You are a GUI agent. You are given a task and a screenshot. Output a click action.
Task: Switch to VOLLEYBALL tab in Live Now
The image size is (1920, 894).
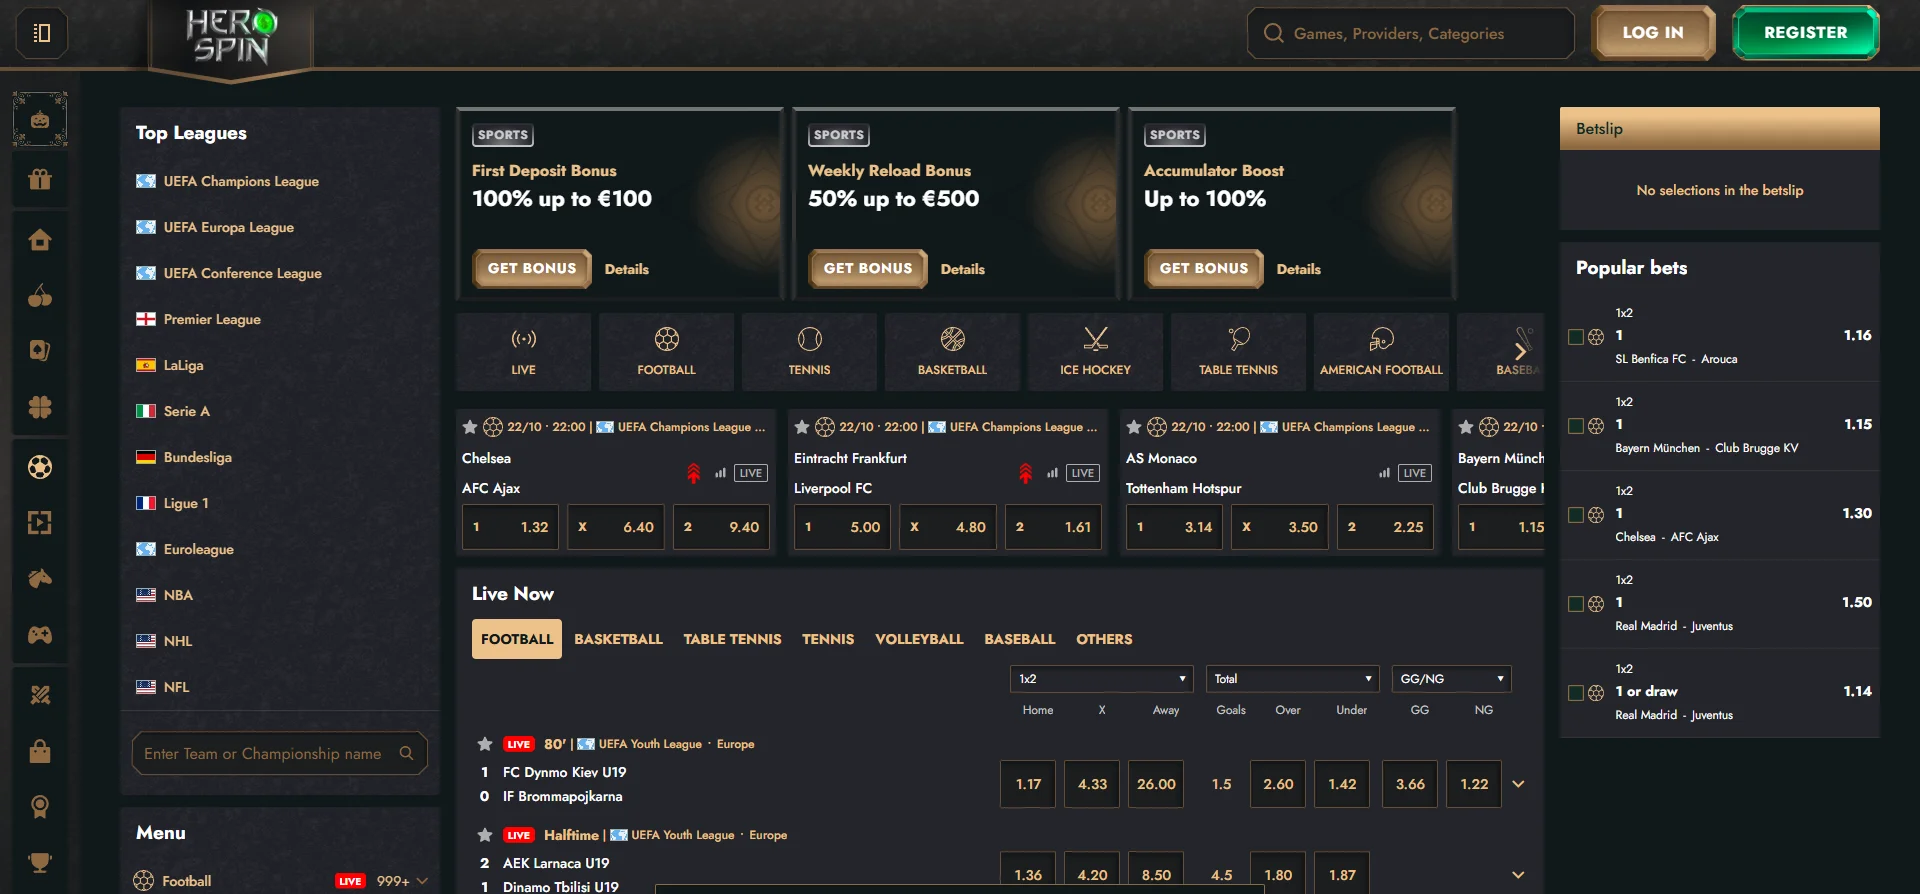919,639
